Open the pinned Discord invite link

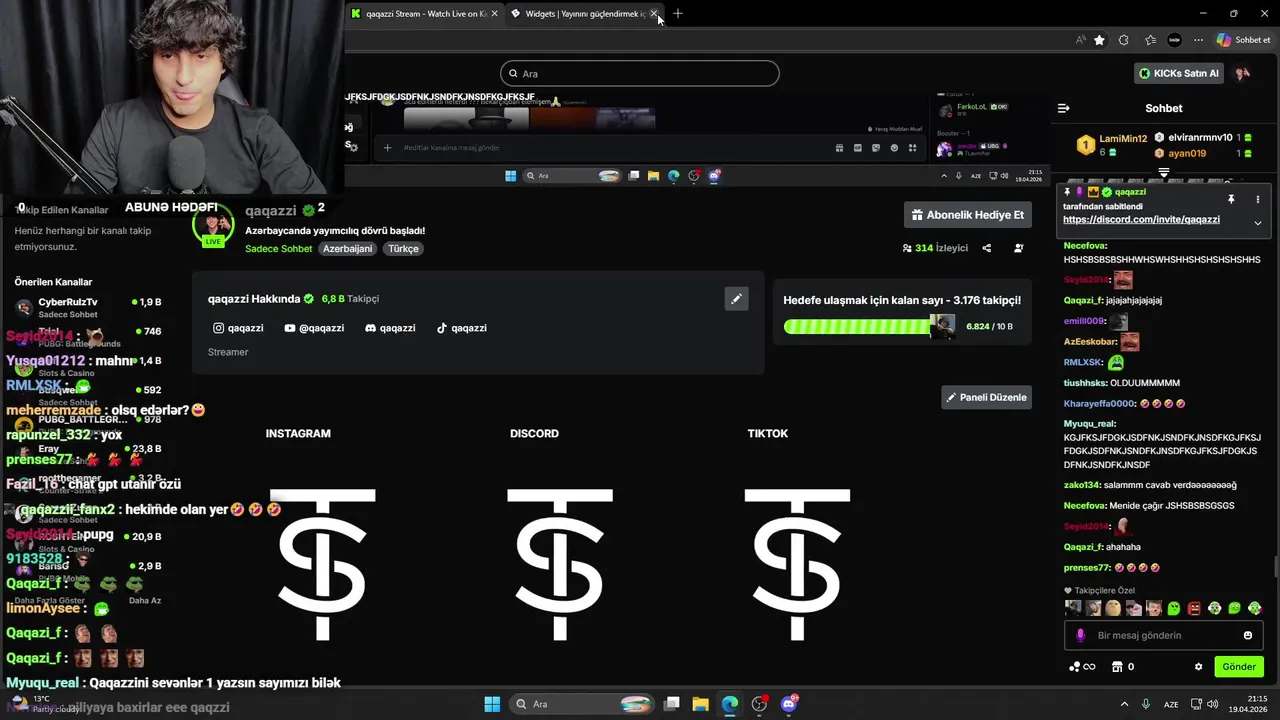[x=1141, y=220]
